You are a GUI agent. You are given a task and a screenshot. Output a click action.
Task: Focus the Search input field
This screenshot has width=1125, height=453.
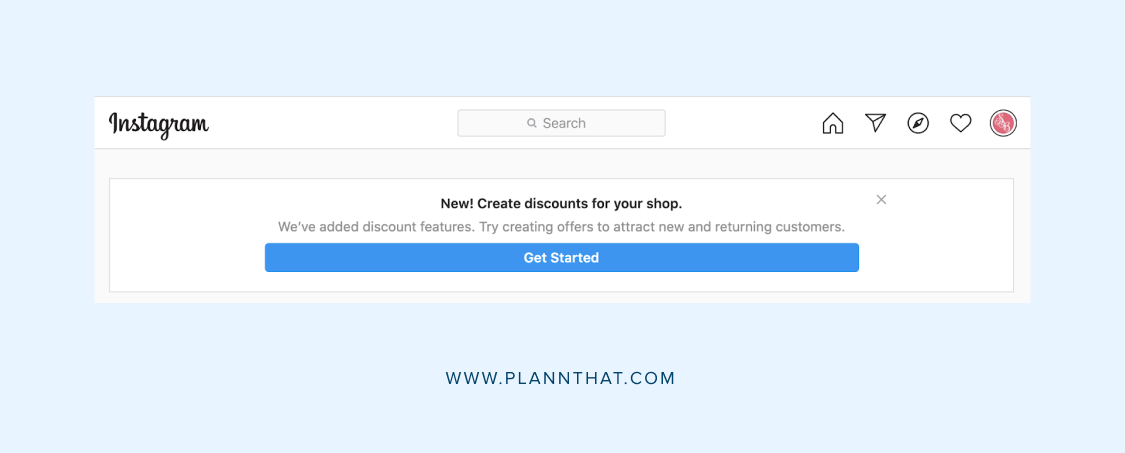(x=561, y=123)
